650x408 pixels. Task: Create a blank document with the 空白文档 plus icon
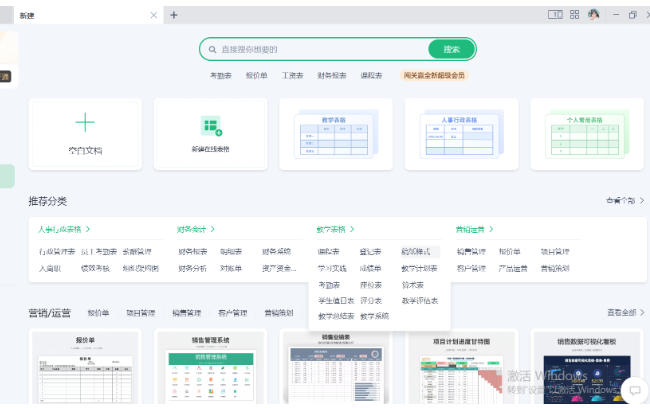[x=85, y=122]
